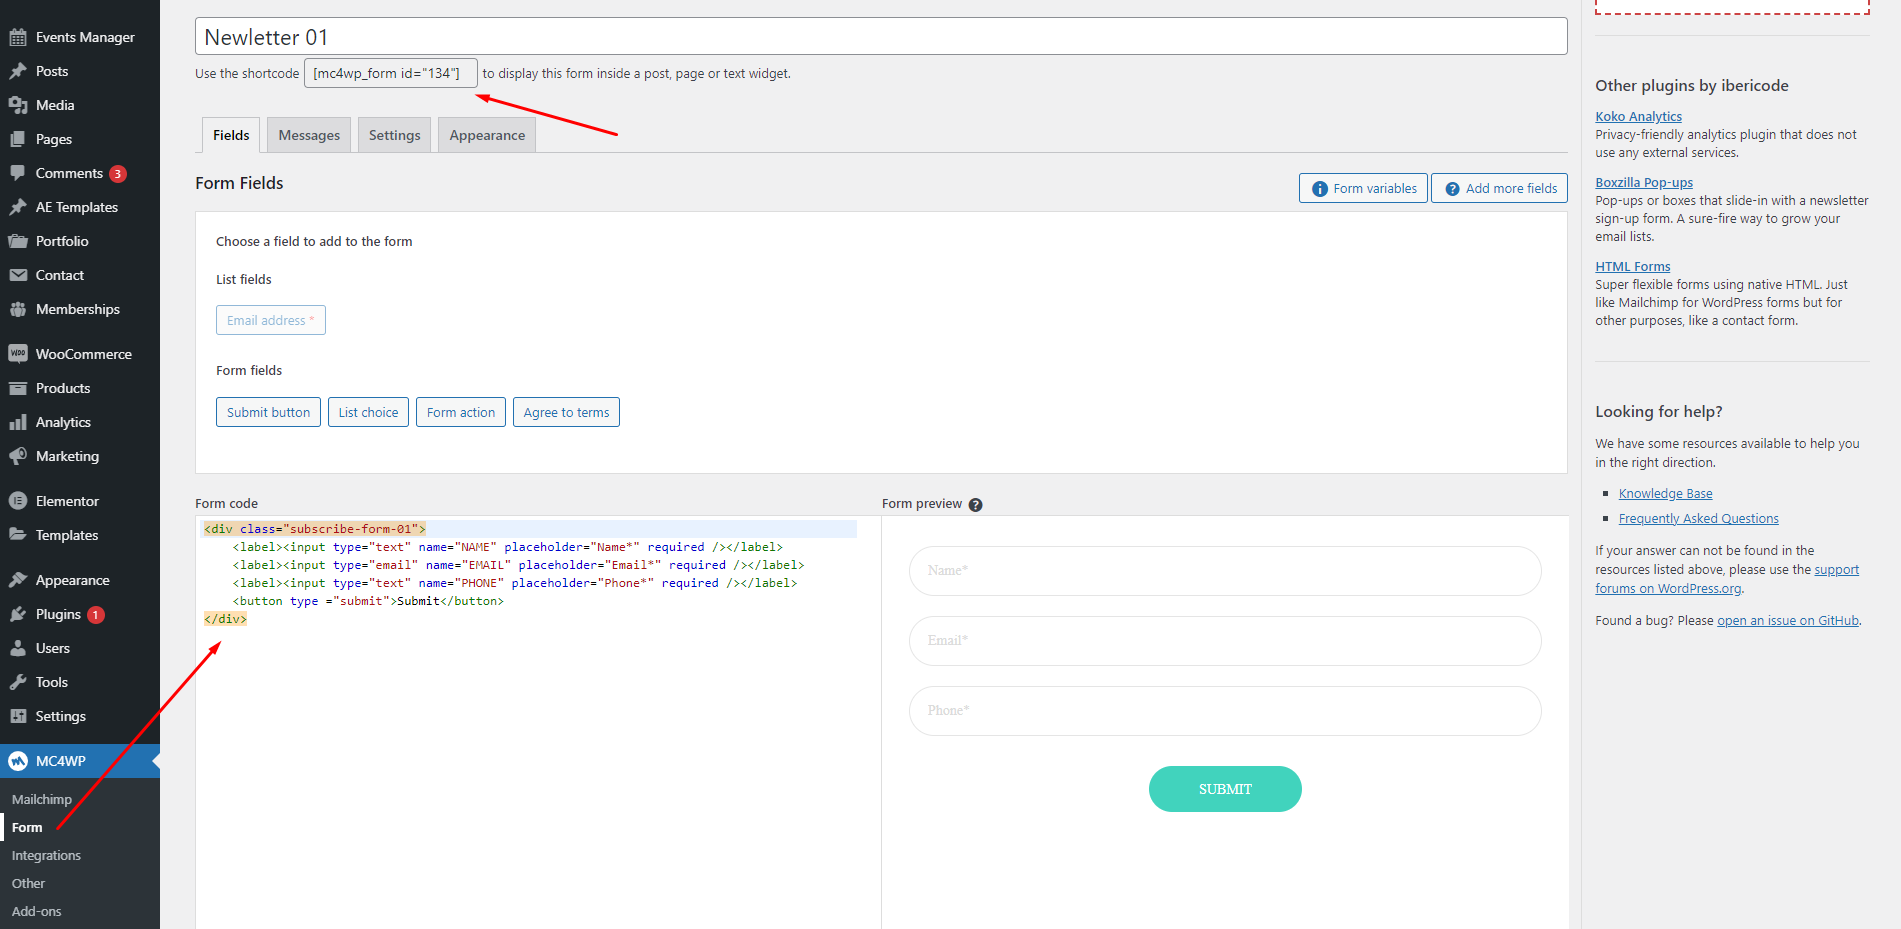This screenshot has width=1901, height=929.
Task: Click the Form preview help icon
Action: (975, 505)
